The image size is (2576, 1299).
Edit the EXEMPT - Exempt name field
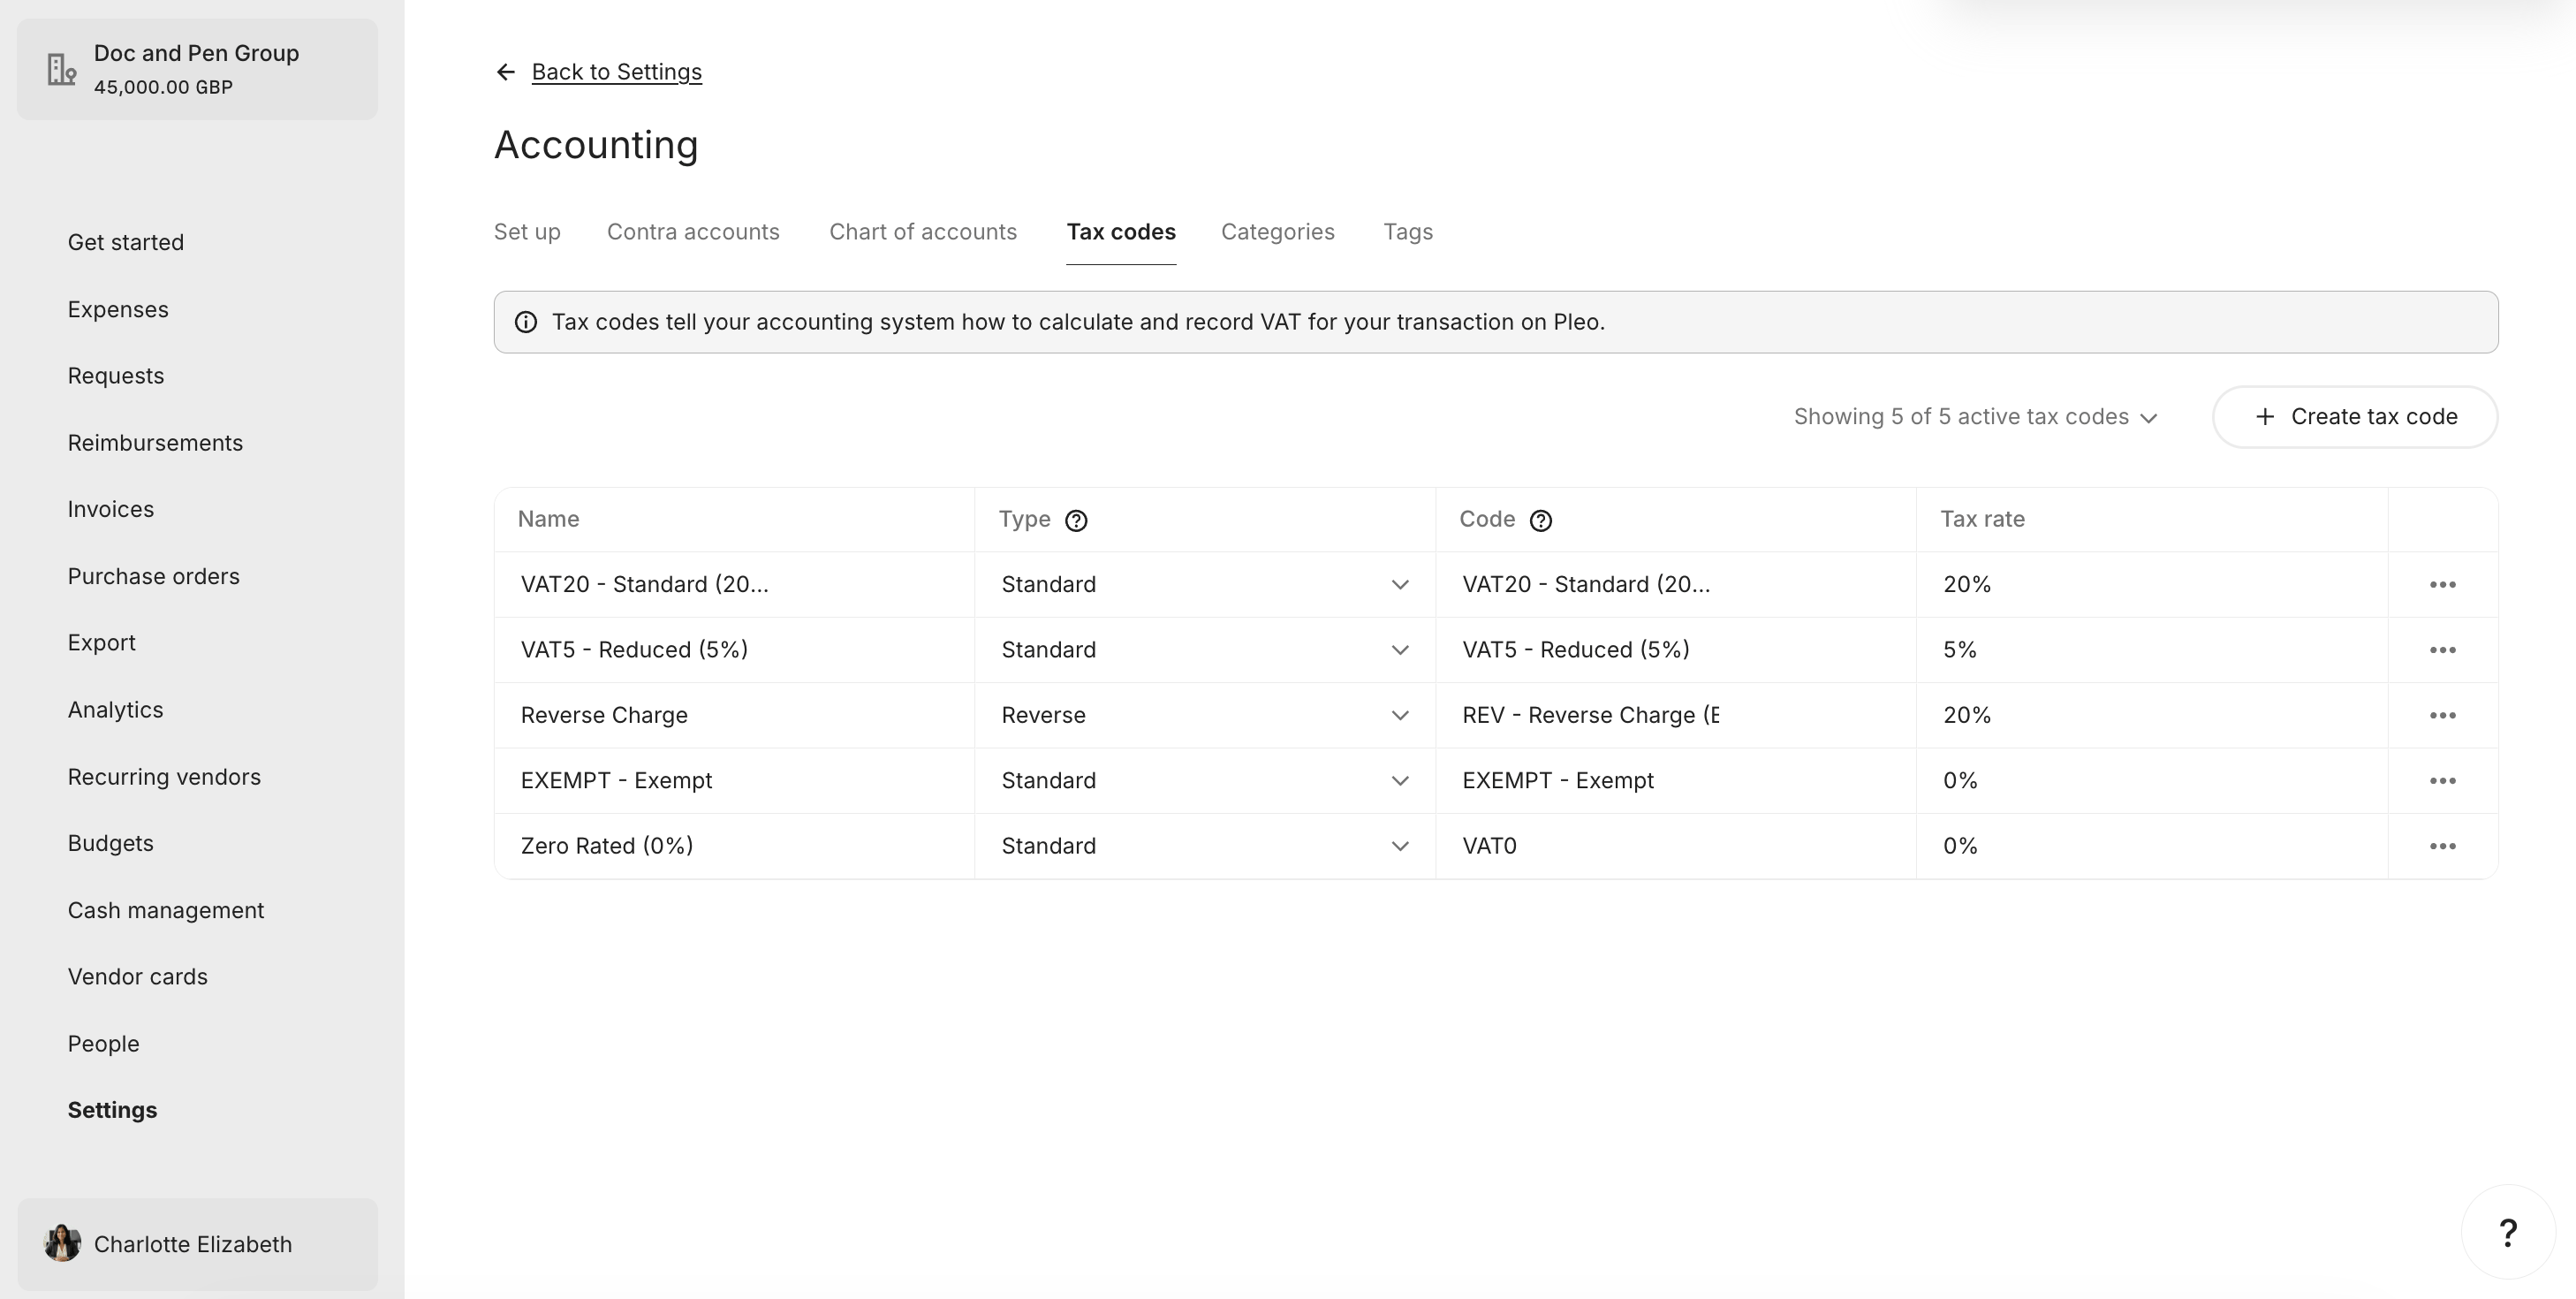(735, 780)
